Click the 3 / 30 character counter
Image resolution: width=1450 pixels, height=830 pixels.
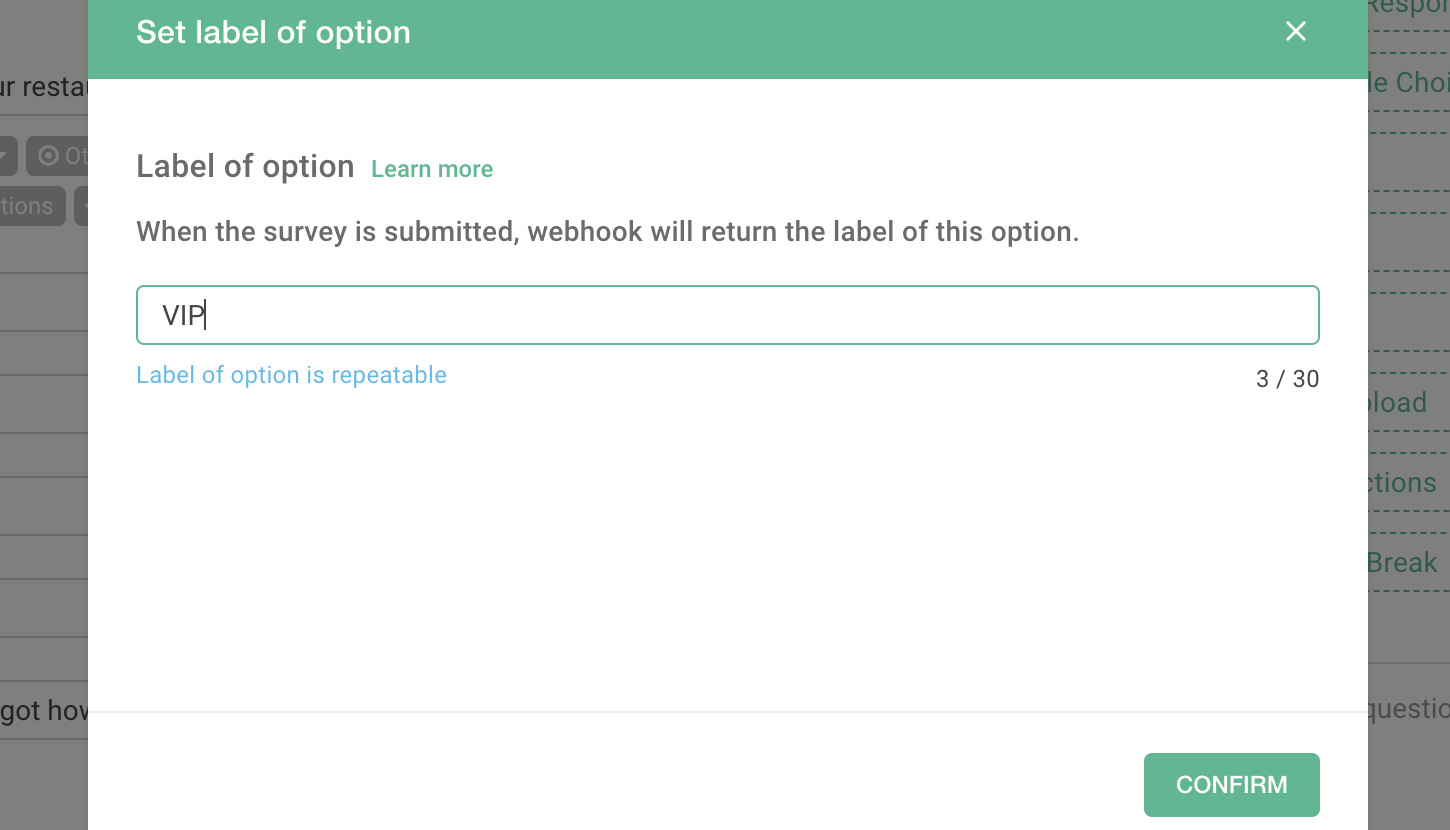[x=1288, y=379]
